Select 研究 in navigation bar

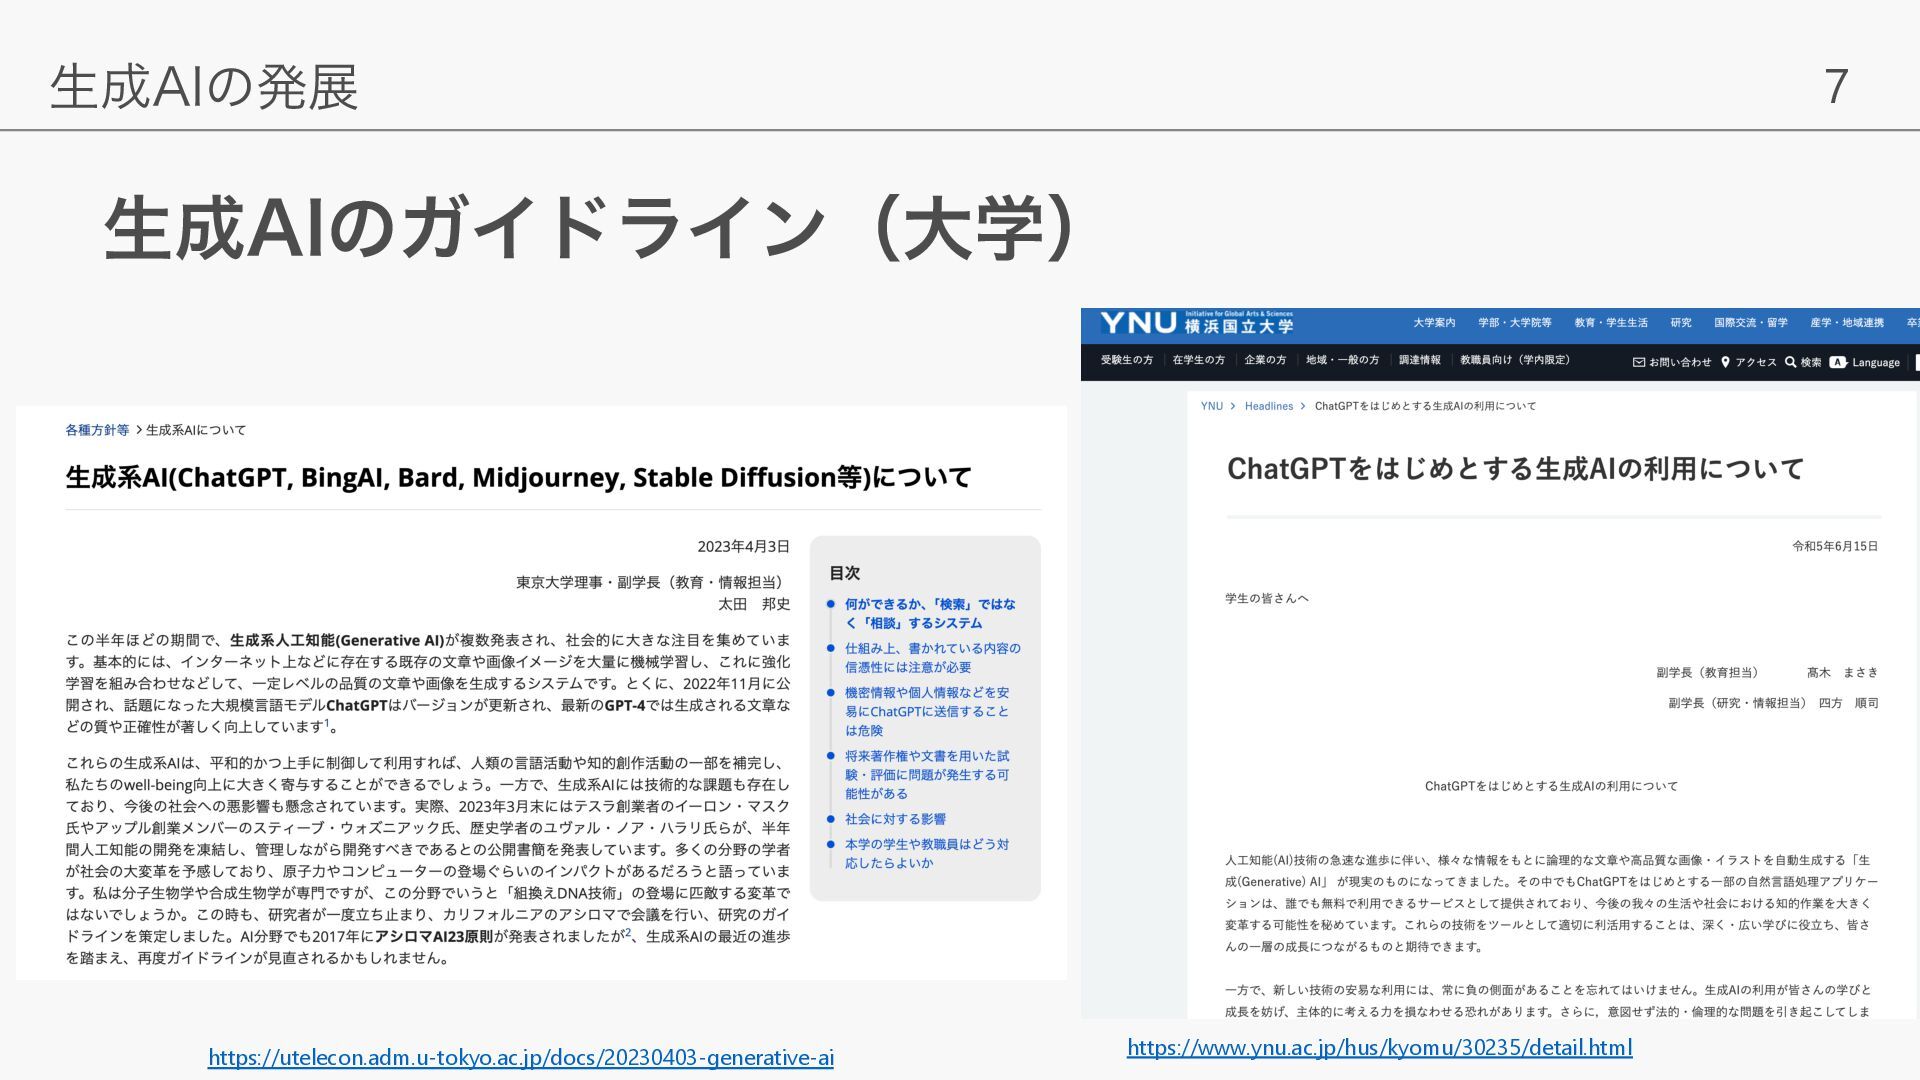click(1681, 322)
